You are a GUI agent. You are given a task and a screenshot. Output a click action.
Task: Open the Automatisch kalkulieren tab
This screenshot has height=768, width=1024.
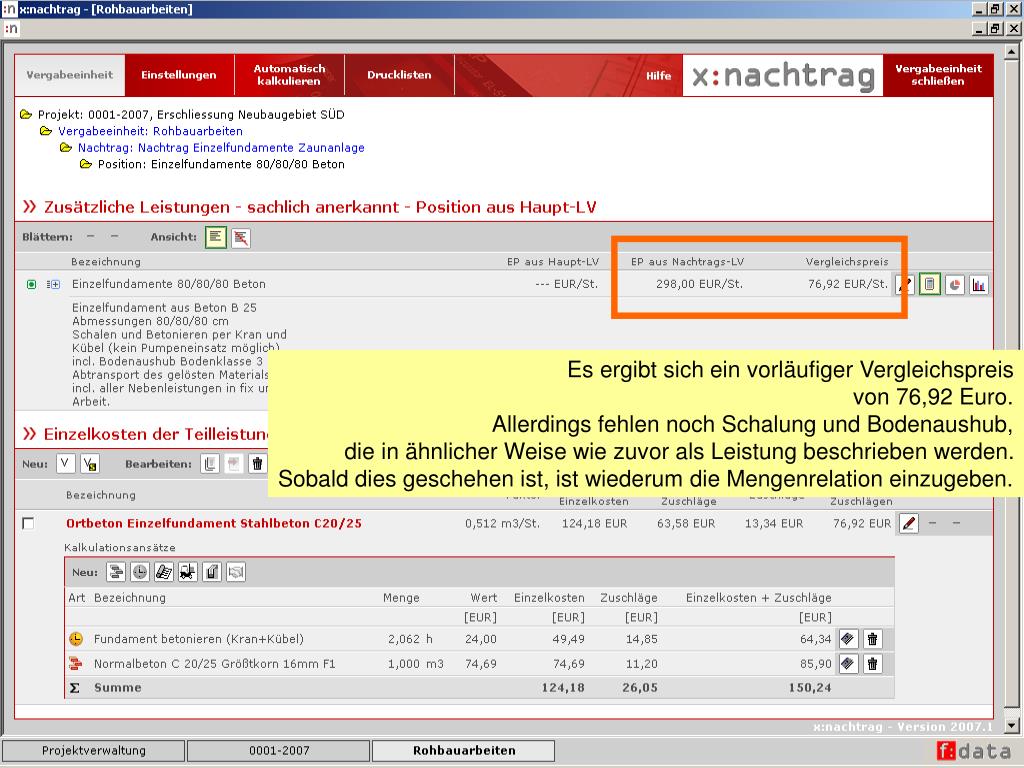coord(289,75)
